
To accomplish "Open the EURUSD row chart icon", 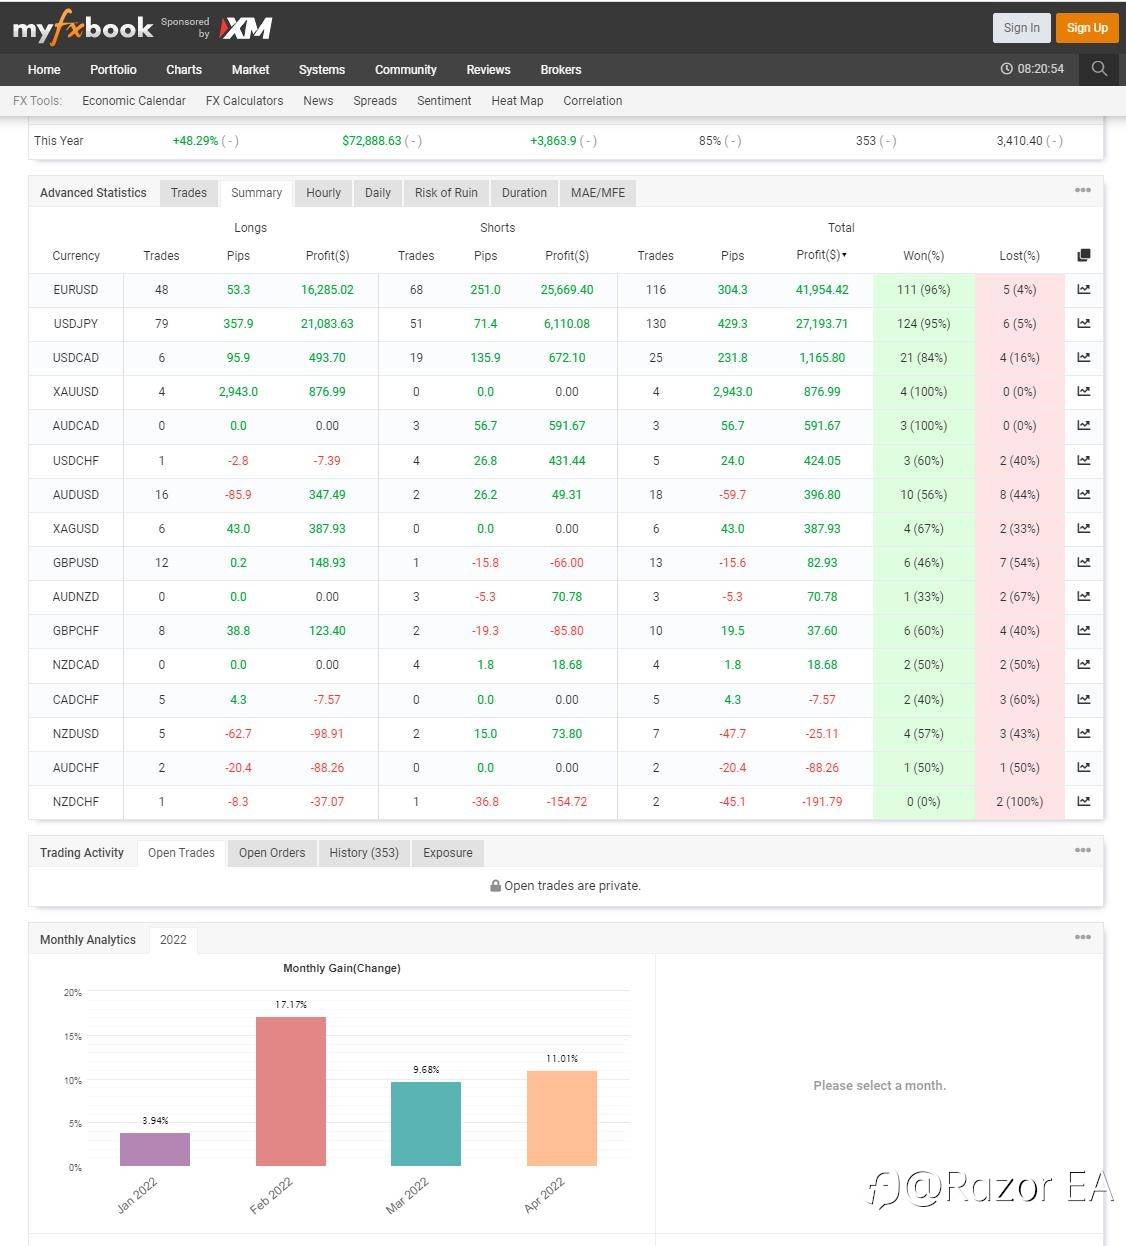I will click(1083, 289).
